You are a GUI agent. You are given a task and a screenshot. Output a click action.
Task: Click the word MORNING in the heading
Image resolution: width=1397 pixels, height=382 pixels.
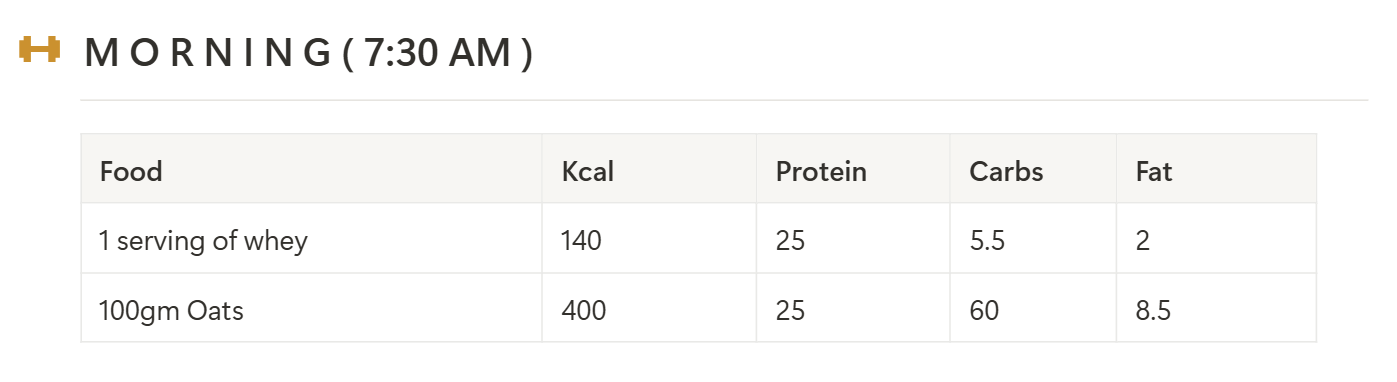[x=208, y=53]
